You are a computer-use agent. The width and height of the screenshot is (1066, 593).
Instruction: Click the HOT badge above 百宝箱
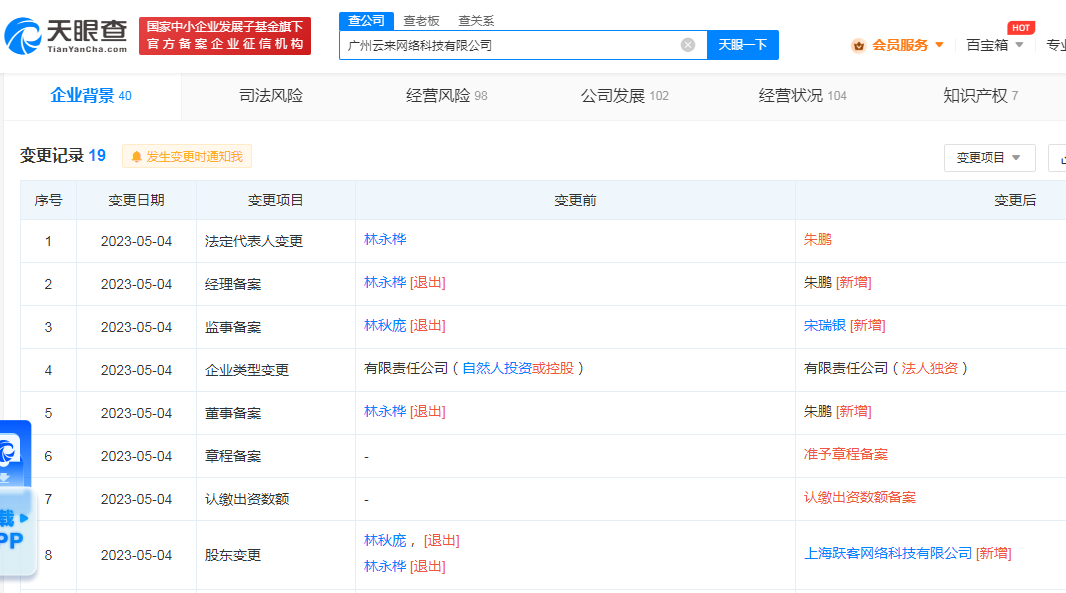pos(1020,28)
